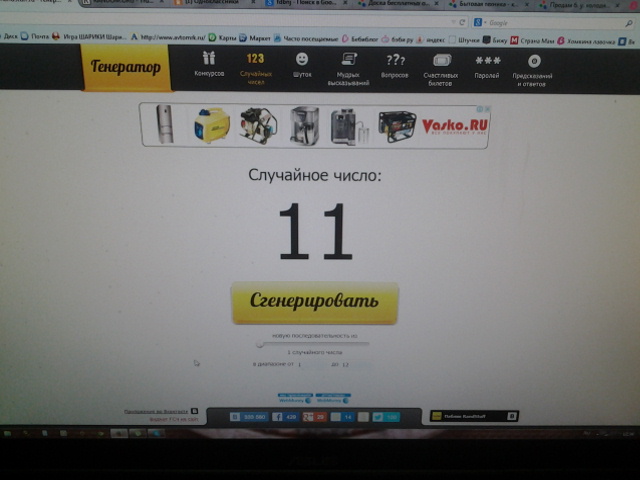This screenshot has width=640, height=480.
Task: Click the VK share counter 335 560
Action: tap(248, 417)
